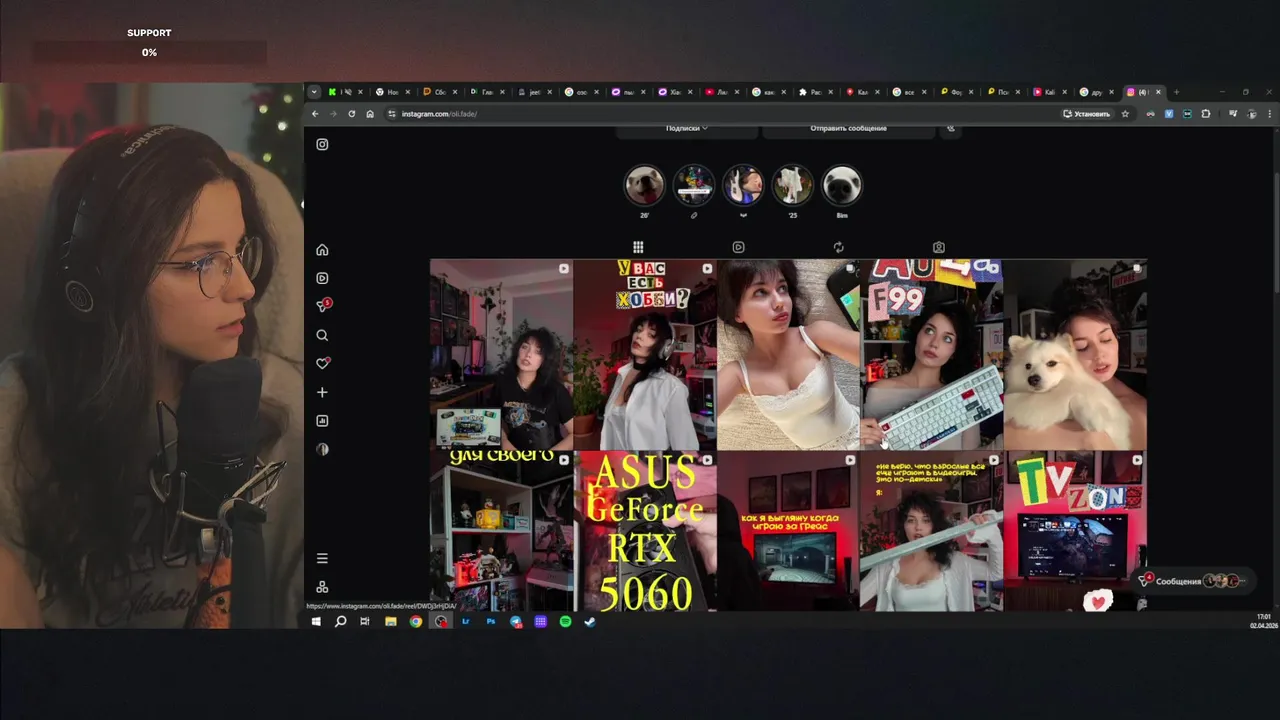Open the tab search dropdown arrow
1280x720 pixels.
314,92
